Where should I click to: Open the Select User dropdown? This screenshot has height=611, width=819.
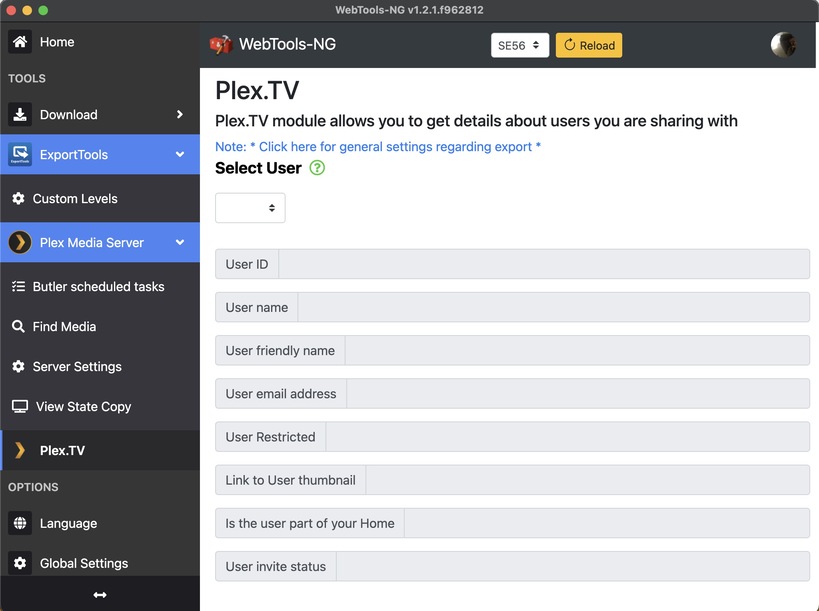[250, 208]
